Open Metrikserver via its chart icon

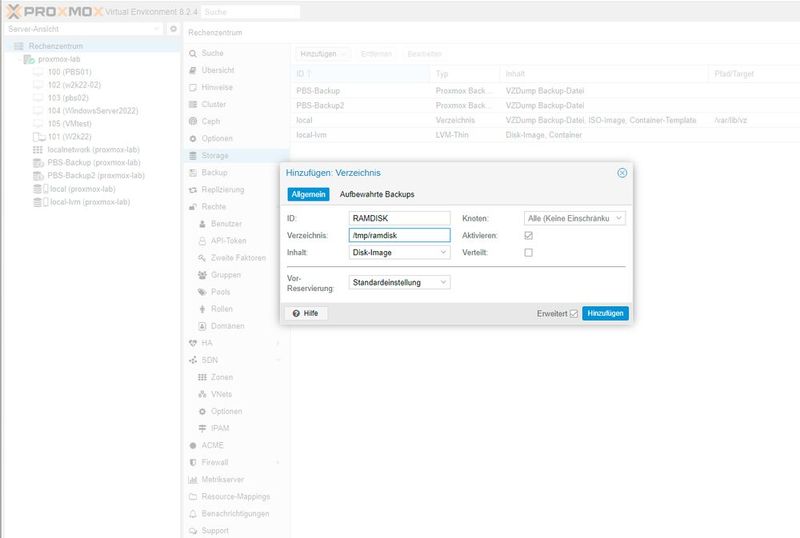[x=193, y=479]
